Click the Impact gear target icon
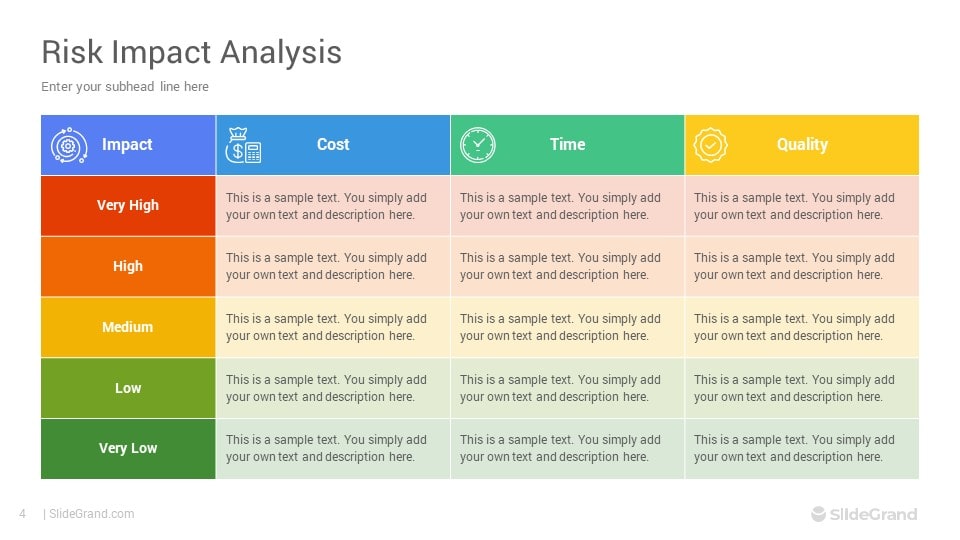The width and height of the screenshot is (960, 540). tap(69, 145)
